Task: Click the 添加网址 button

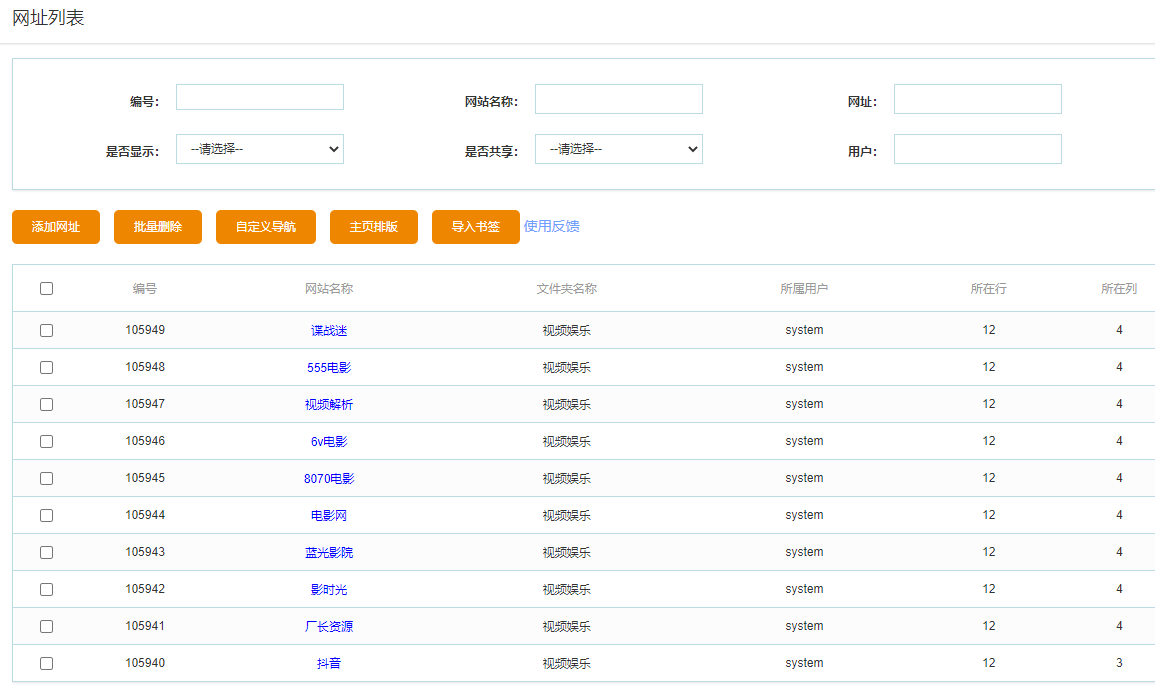Action: point(56,227)
